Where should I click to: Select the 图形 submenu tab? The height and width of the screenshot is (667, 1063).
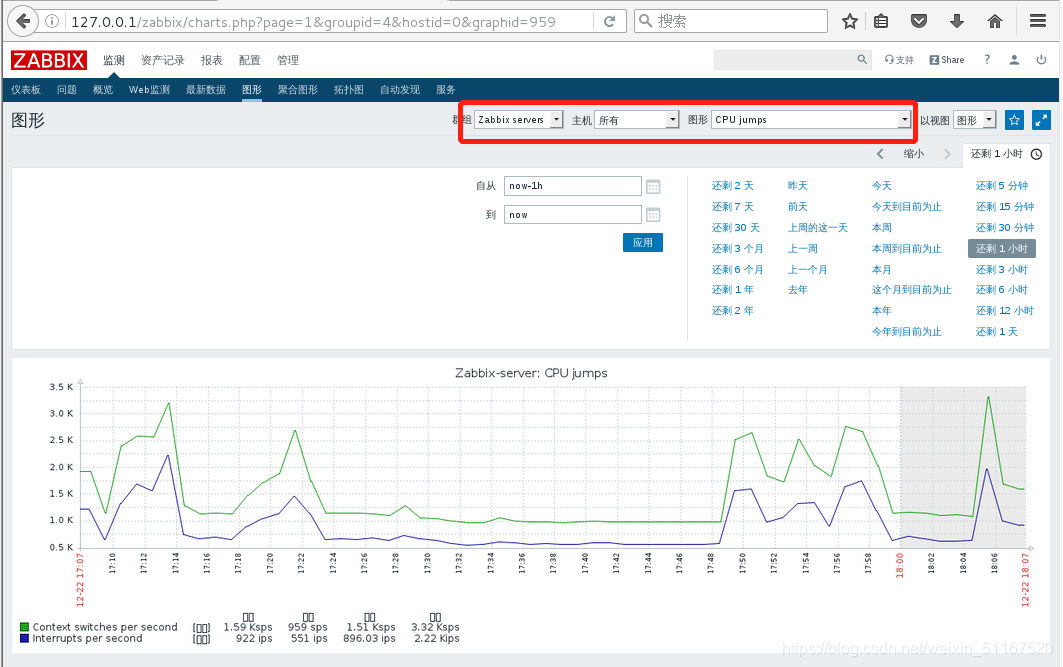[252, 89]
